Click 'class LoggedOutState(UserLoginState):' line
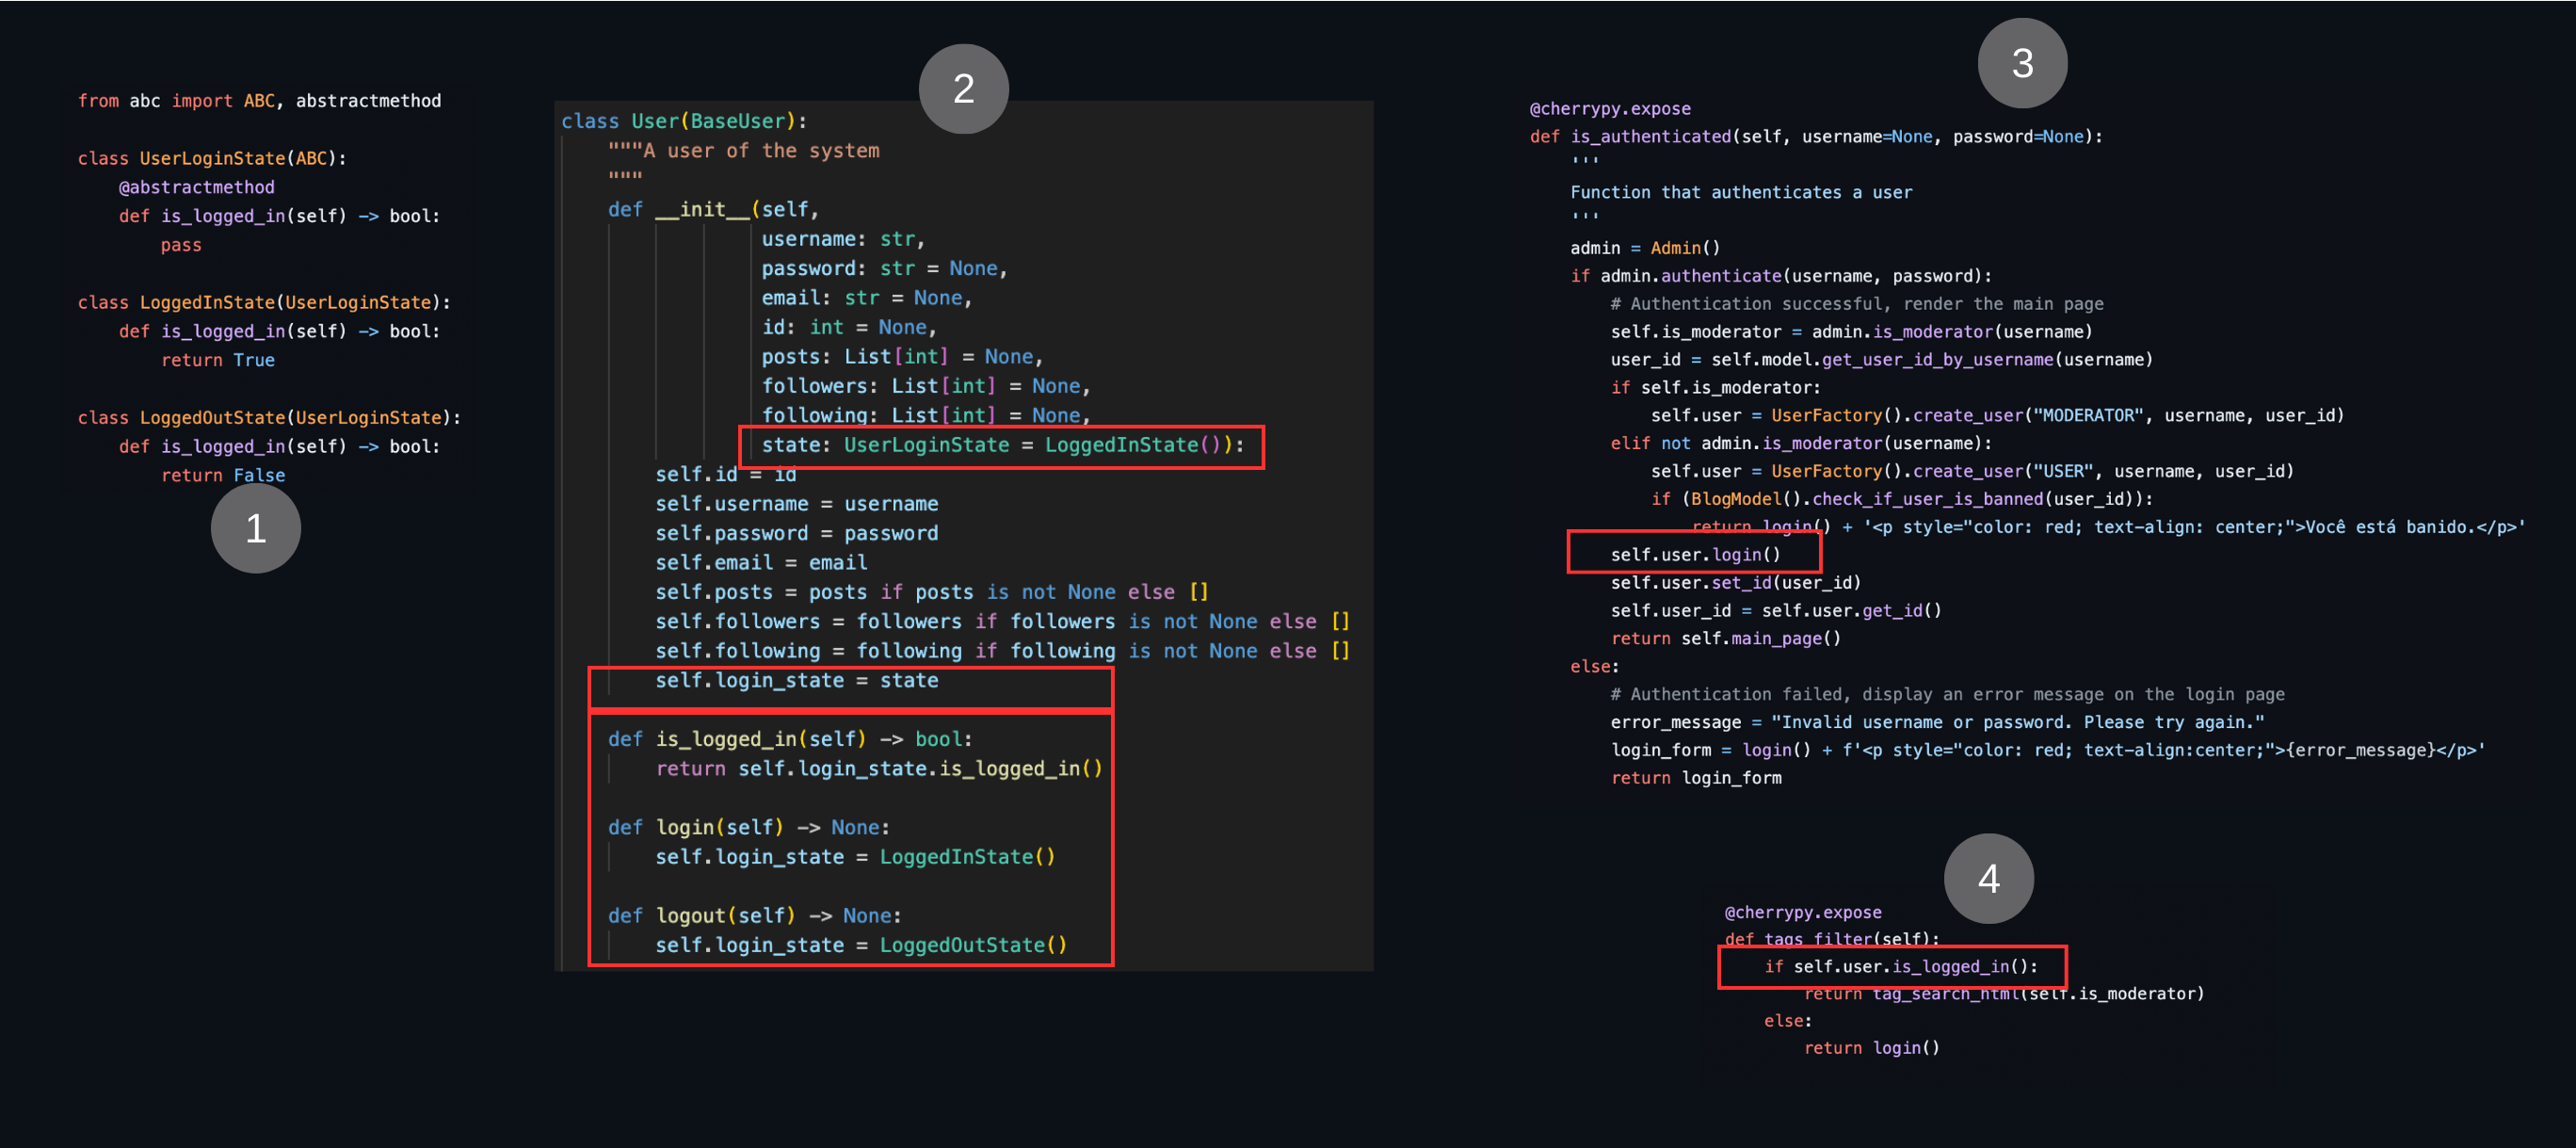The height and width of the screenshot is (1148, 2576). [x=269, y=418]
